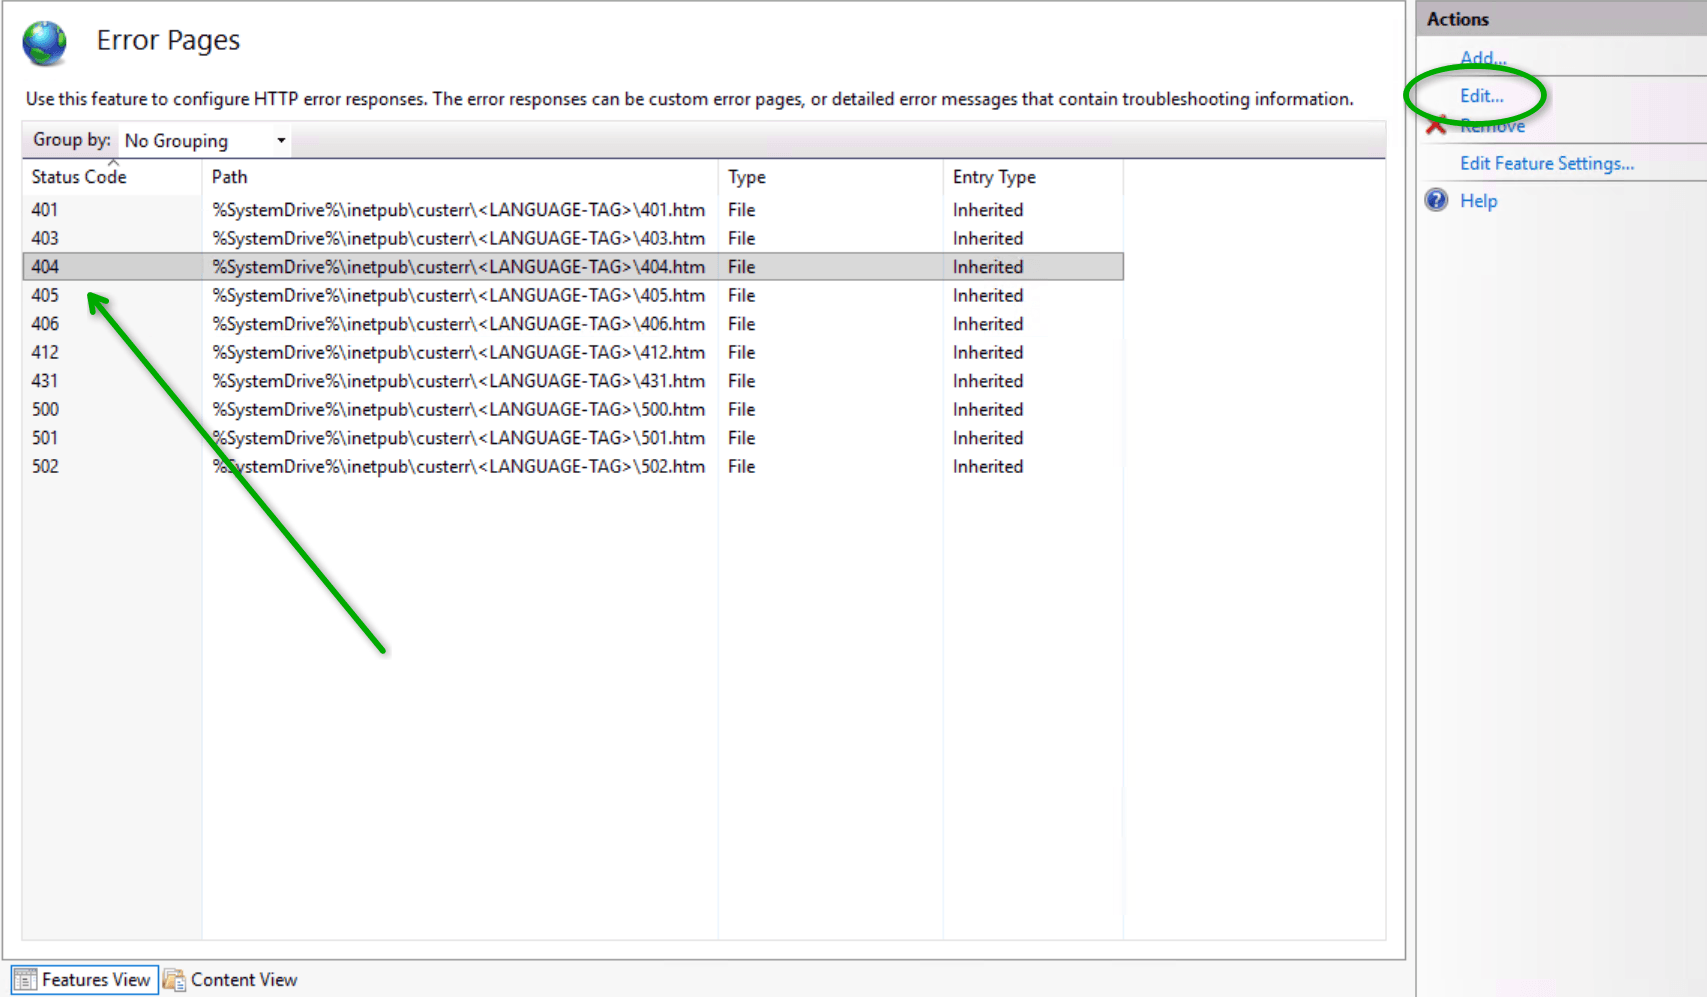The height and width of the screenshot is (997, 1707).
Task: Click the path ending in 403.htm
Action: point(459,238)
